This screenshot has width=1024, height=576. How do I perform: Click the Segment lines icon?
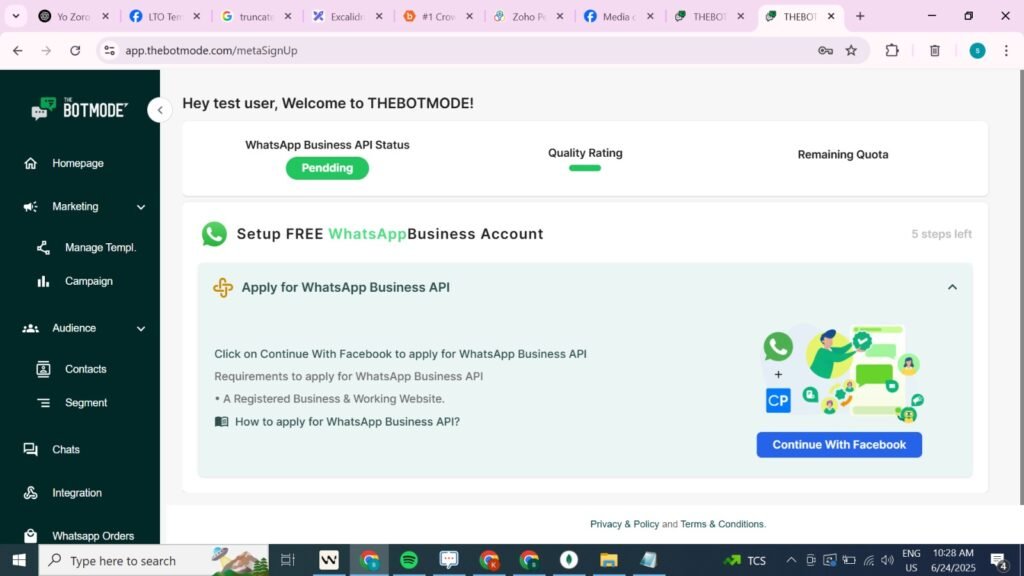(x=43, y=403)
